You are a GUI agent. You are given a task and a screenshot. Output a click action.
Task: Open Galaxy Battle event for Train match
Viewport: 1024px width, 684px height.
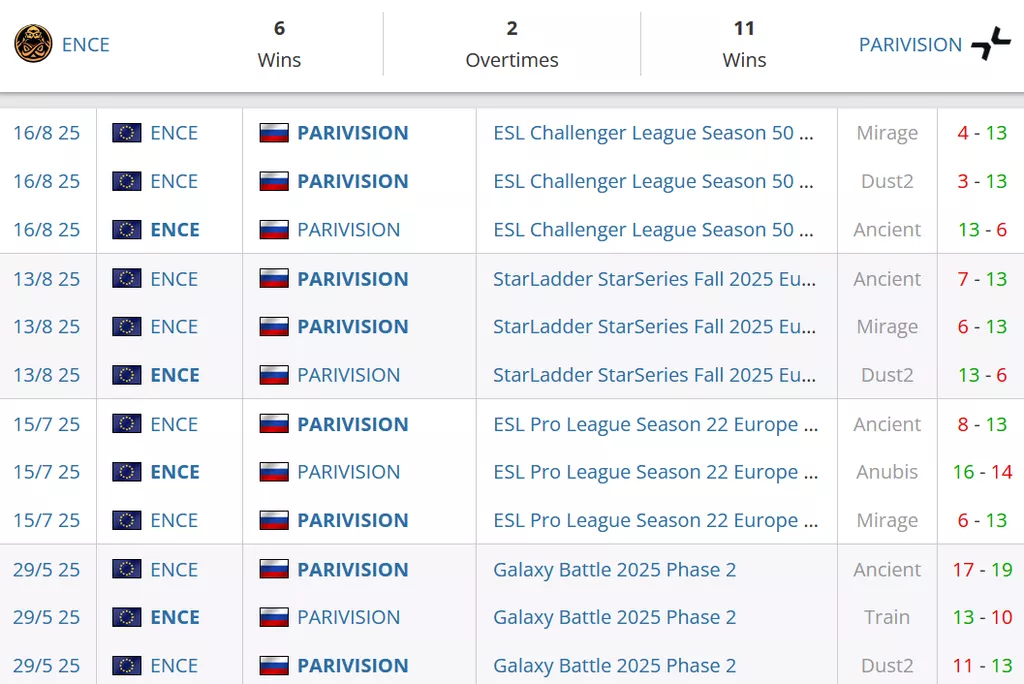tap(614, 617)
